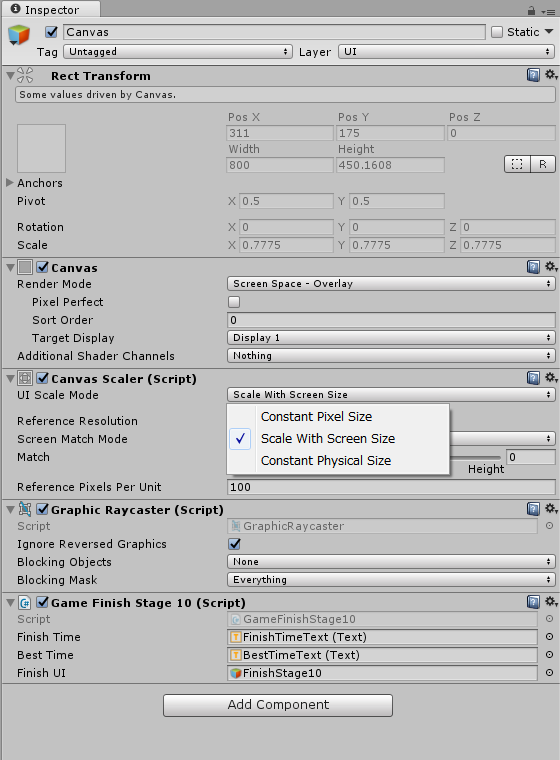Select Constant Physical Size option
Screen dimensions: 560x760
[338, 460]
